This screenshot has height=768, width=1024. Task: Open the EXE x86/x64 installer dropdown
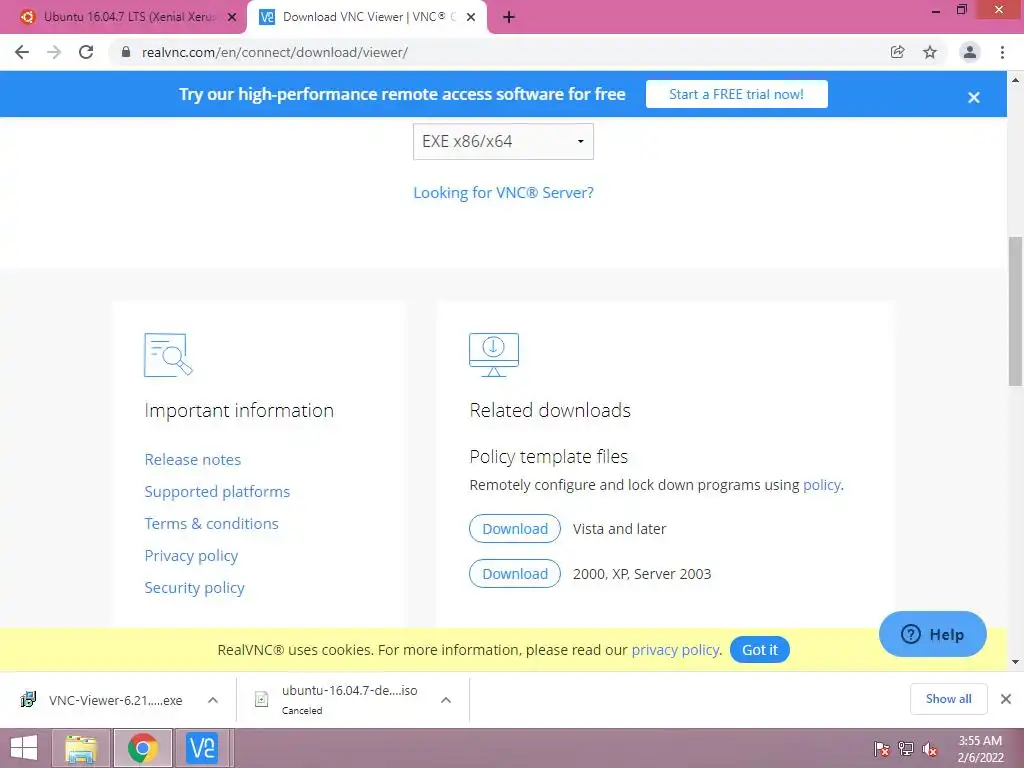coord(503,141)
